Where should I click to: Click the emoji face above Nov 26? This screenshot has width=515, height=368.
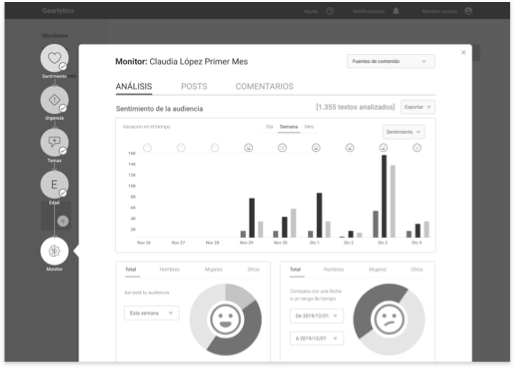[147, 148]
